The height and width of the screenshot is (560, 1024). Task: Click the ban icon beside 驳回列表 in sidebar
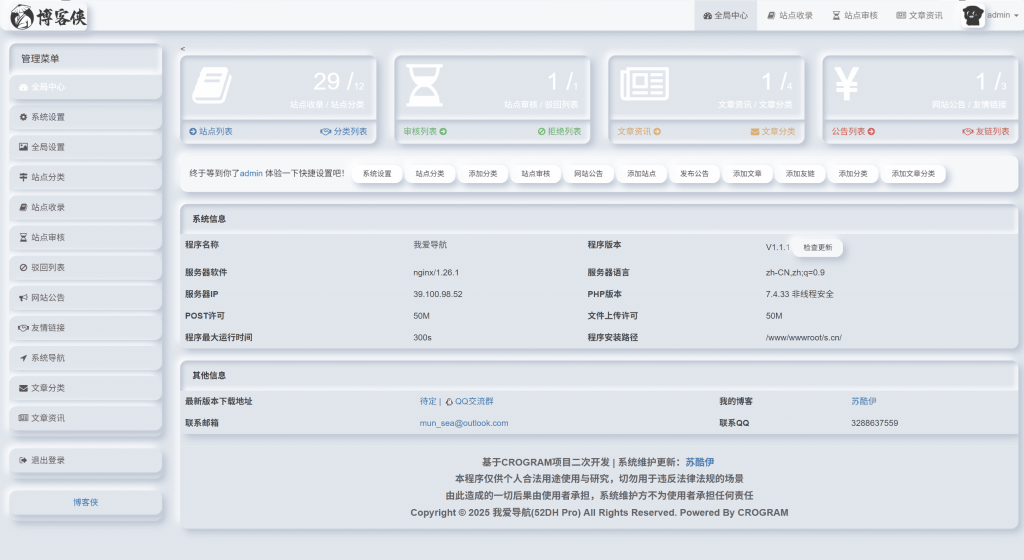pos(24,268)
